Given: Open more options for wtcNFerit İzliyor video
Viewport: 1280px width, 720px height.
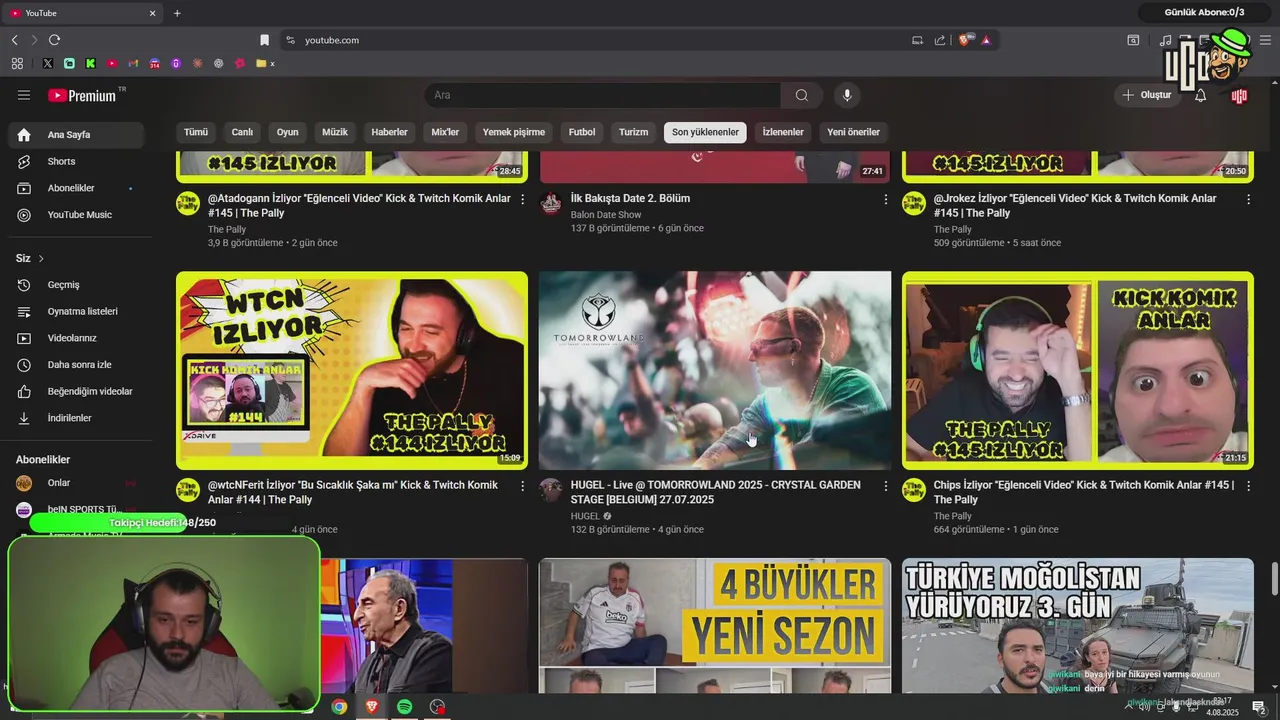Looking at the screenshot, I should (522, 486).
